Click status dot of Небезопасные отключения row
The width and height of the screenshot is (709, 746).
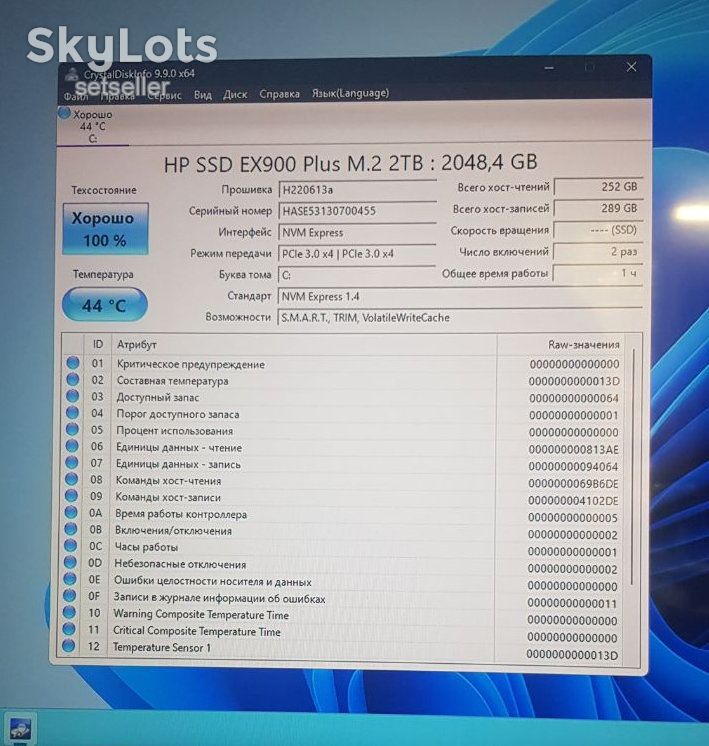(70, 562)
